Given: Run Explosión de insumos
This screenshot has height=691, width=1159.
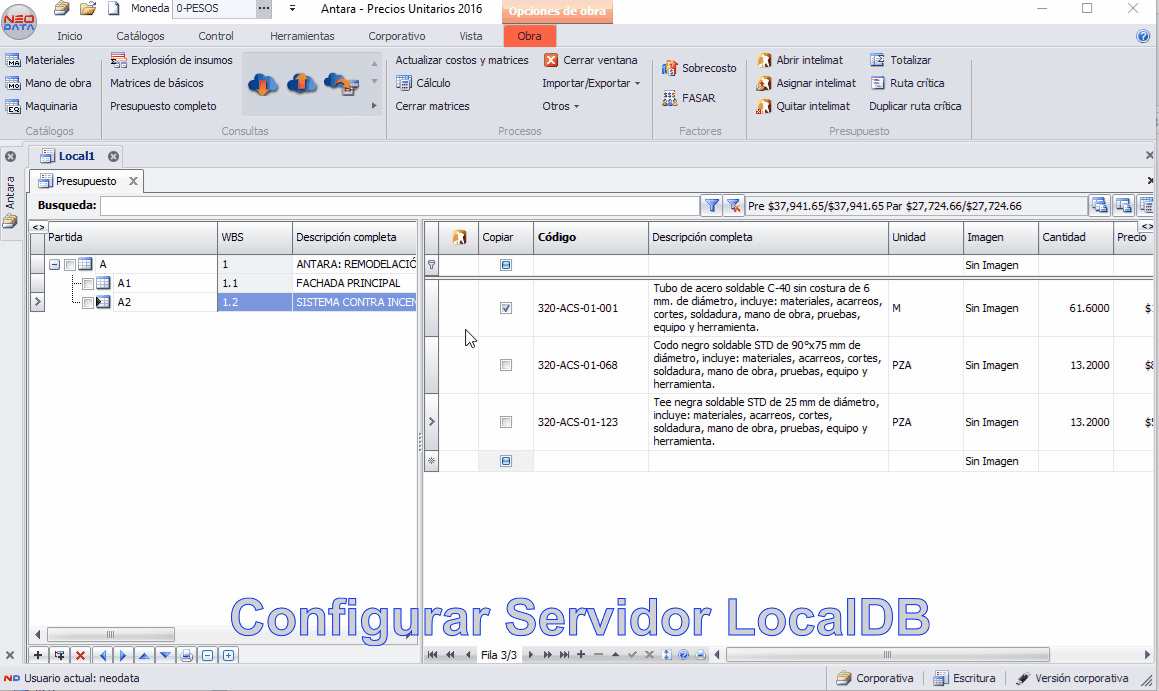Looking at the screenshot, I should [171, 60].
